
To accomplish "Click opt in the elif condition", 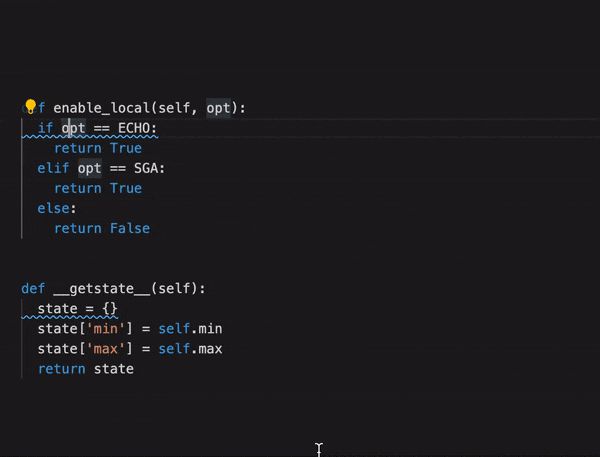I will tap(90, 168).
